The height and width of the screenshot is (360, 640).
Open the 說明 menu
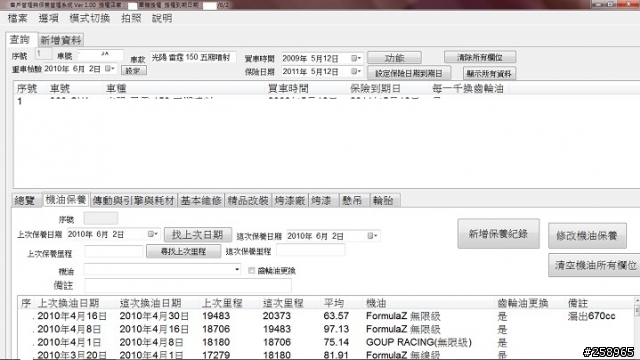[x=162, y=18]
